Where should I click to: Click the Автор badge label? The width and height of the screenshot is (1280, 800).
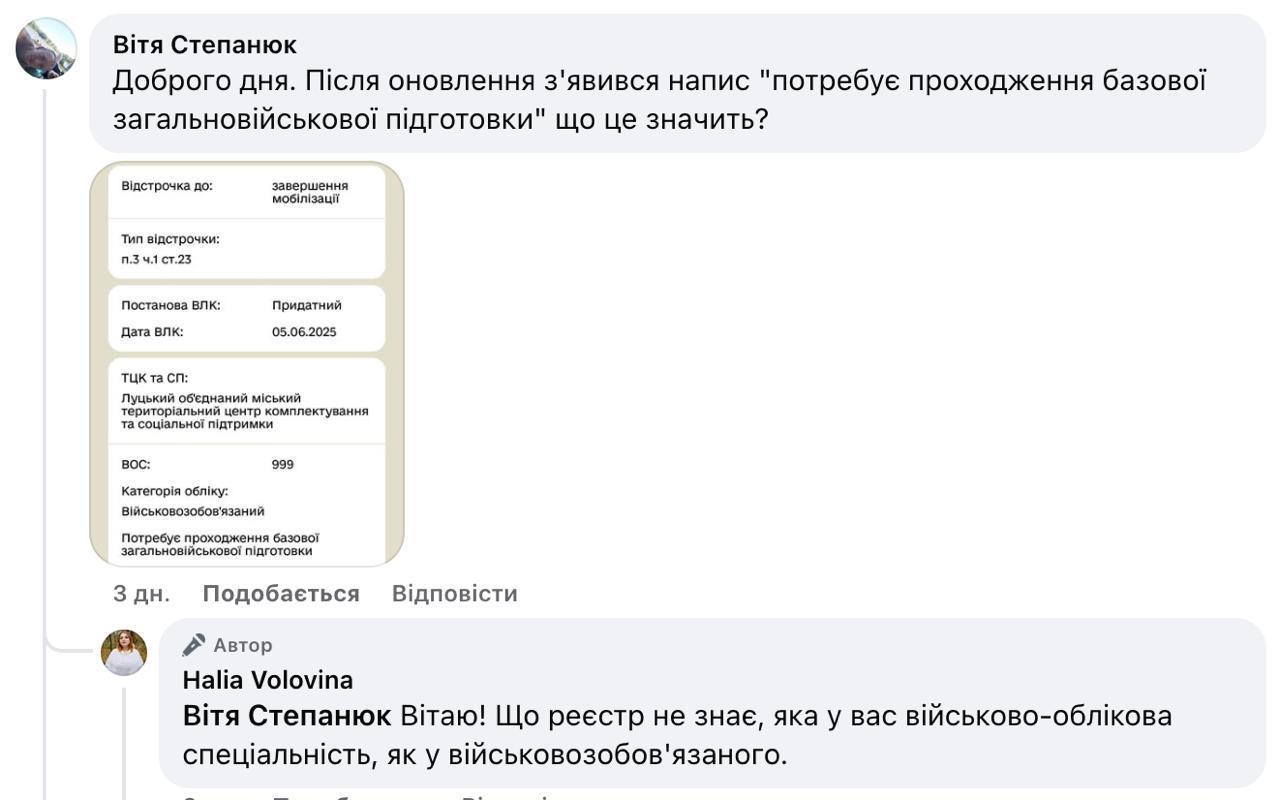point(243,645)
